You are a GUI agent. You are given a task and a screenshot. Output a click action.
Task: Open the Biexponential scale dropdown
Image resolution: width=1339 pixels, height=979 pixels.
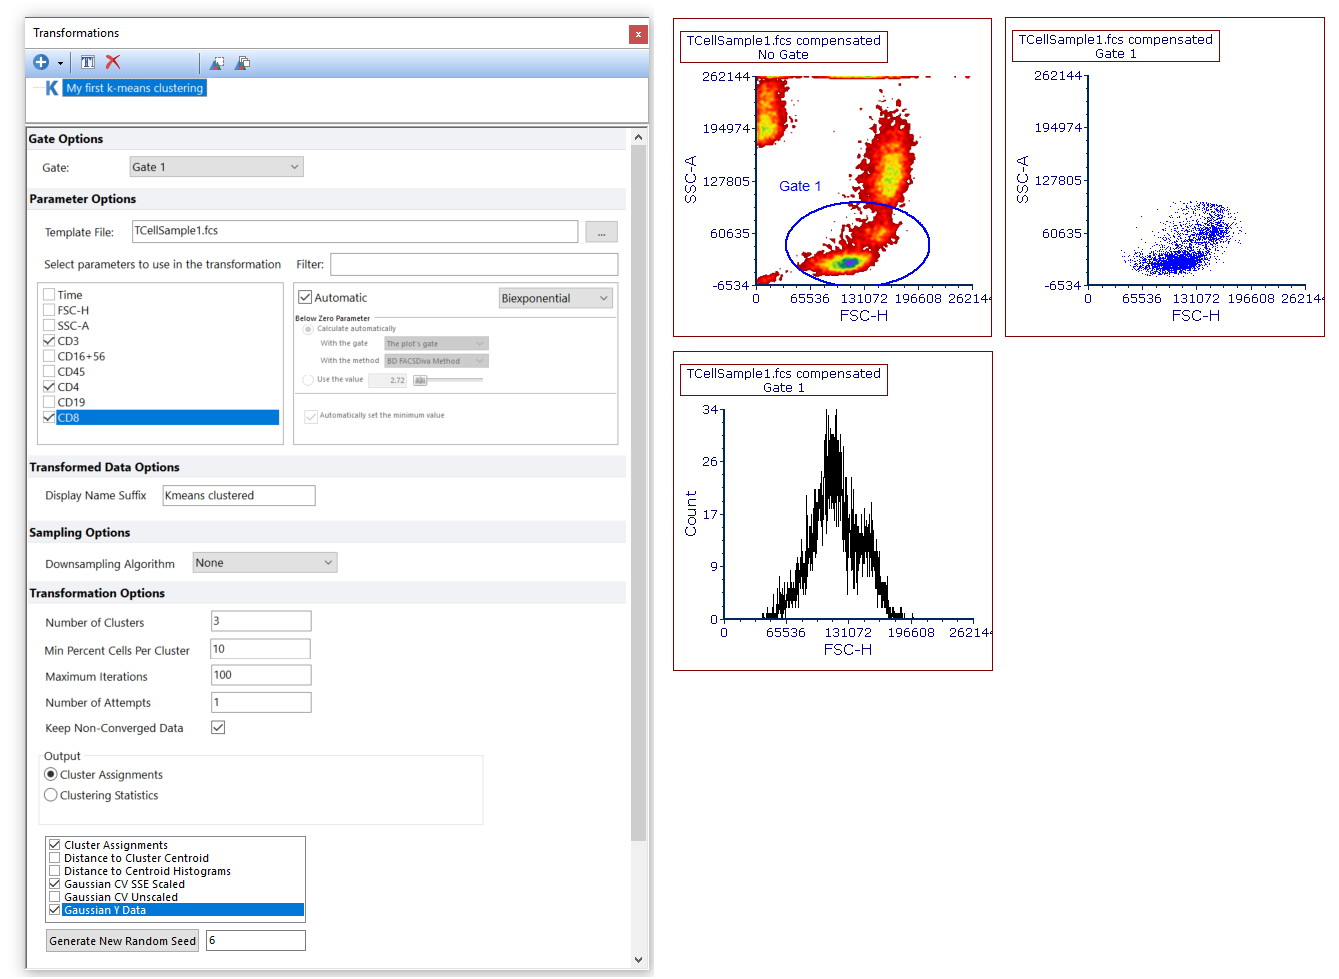[x=556, y=298]
